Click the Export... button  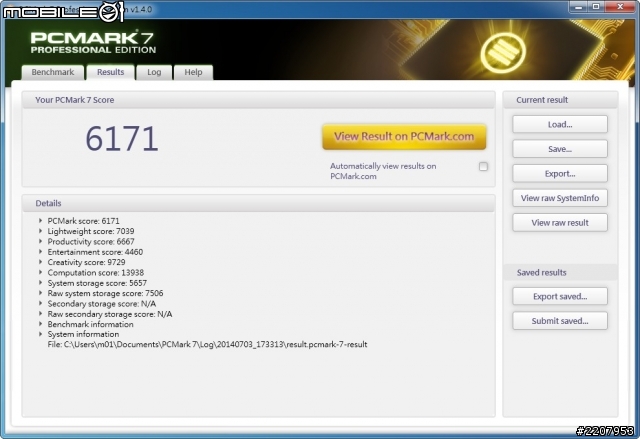pyautogui.click(x=560, y=173)
